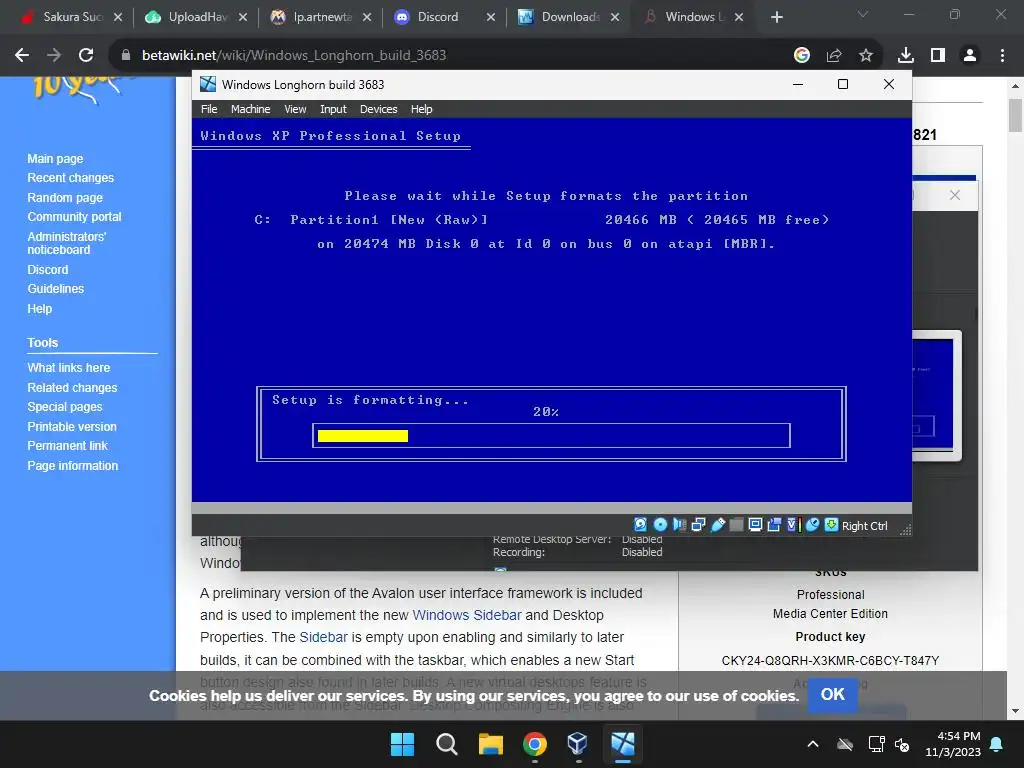This screenshot has width=1024, height=768.
Task: Open the Printable version link
Action: [x=72, y=426]
